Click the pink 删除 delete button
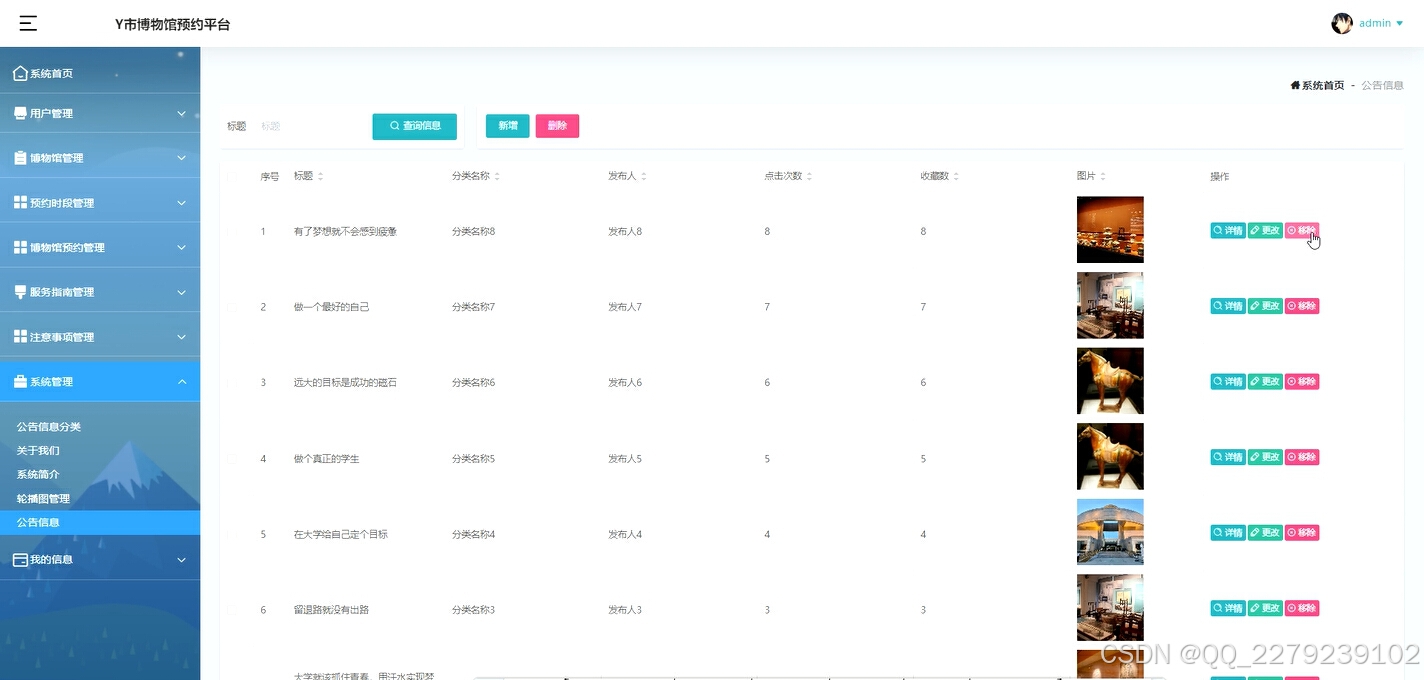 557,126
